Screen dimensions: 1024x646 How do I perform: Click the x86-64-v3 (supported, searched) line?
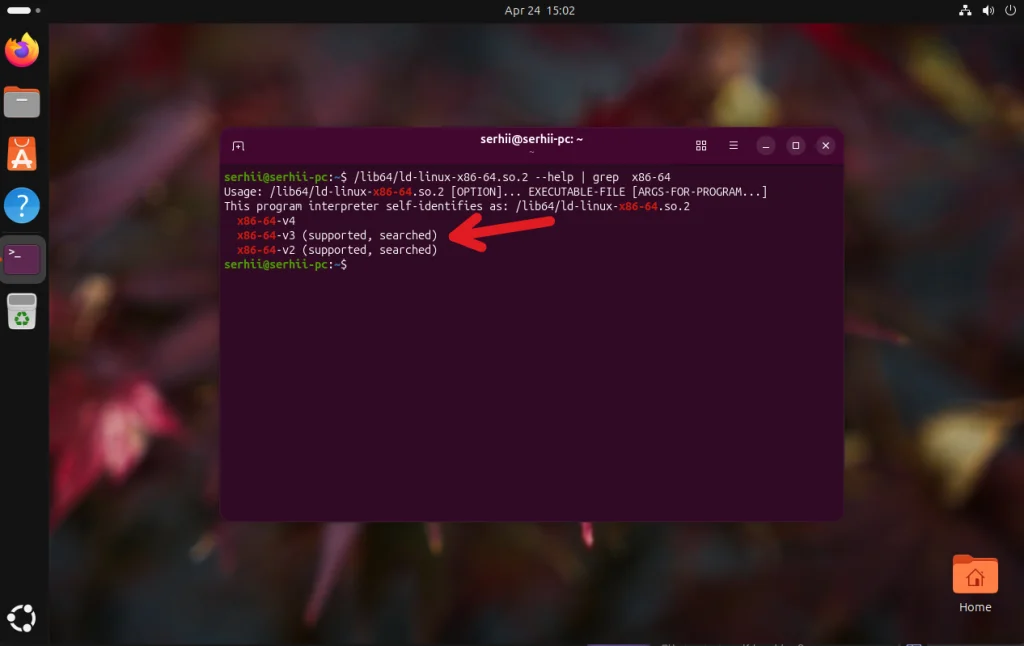(337, 235)
